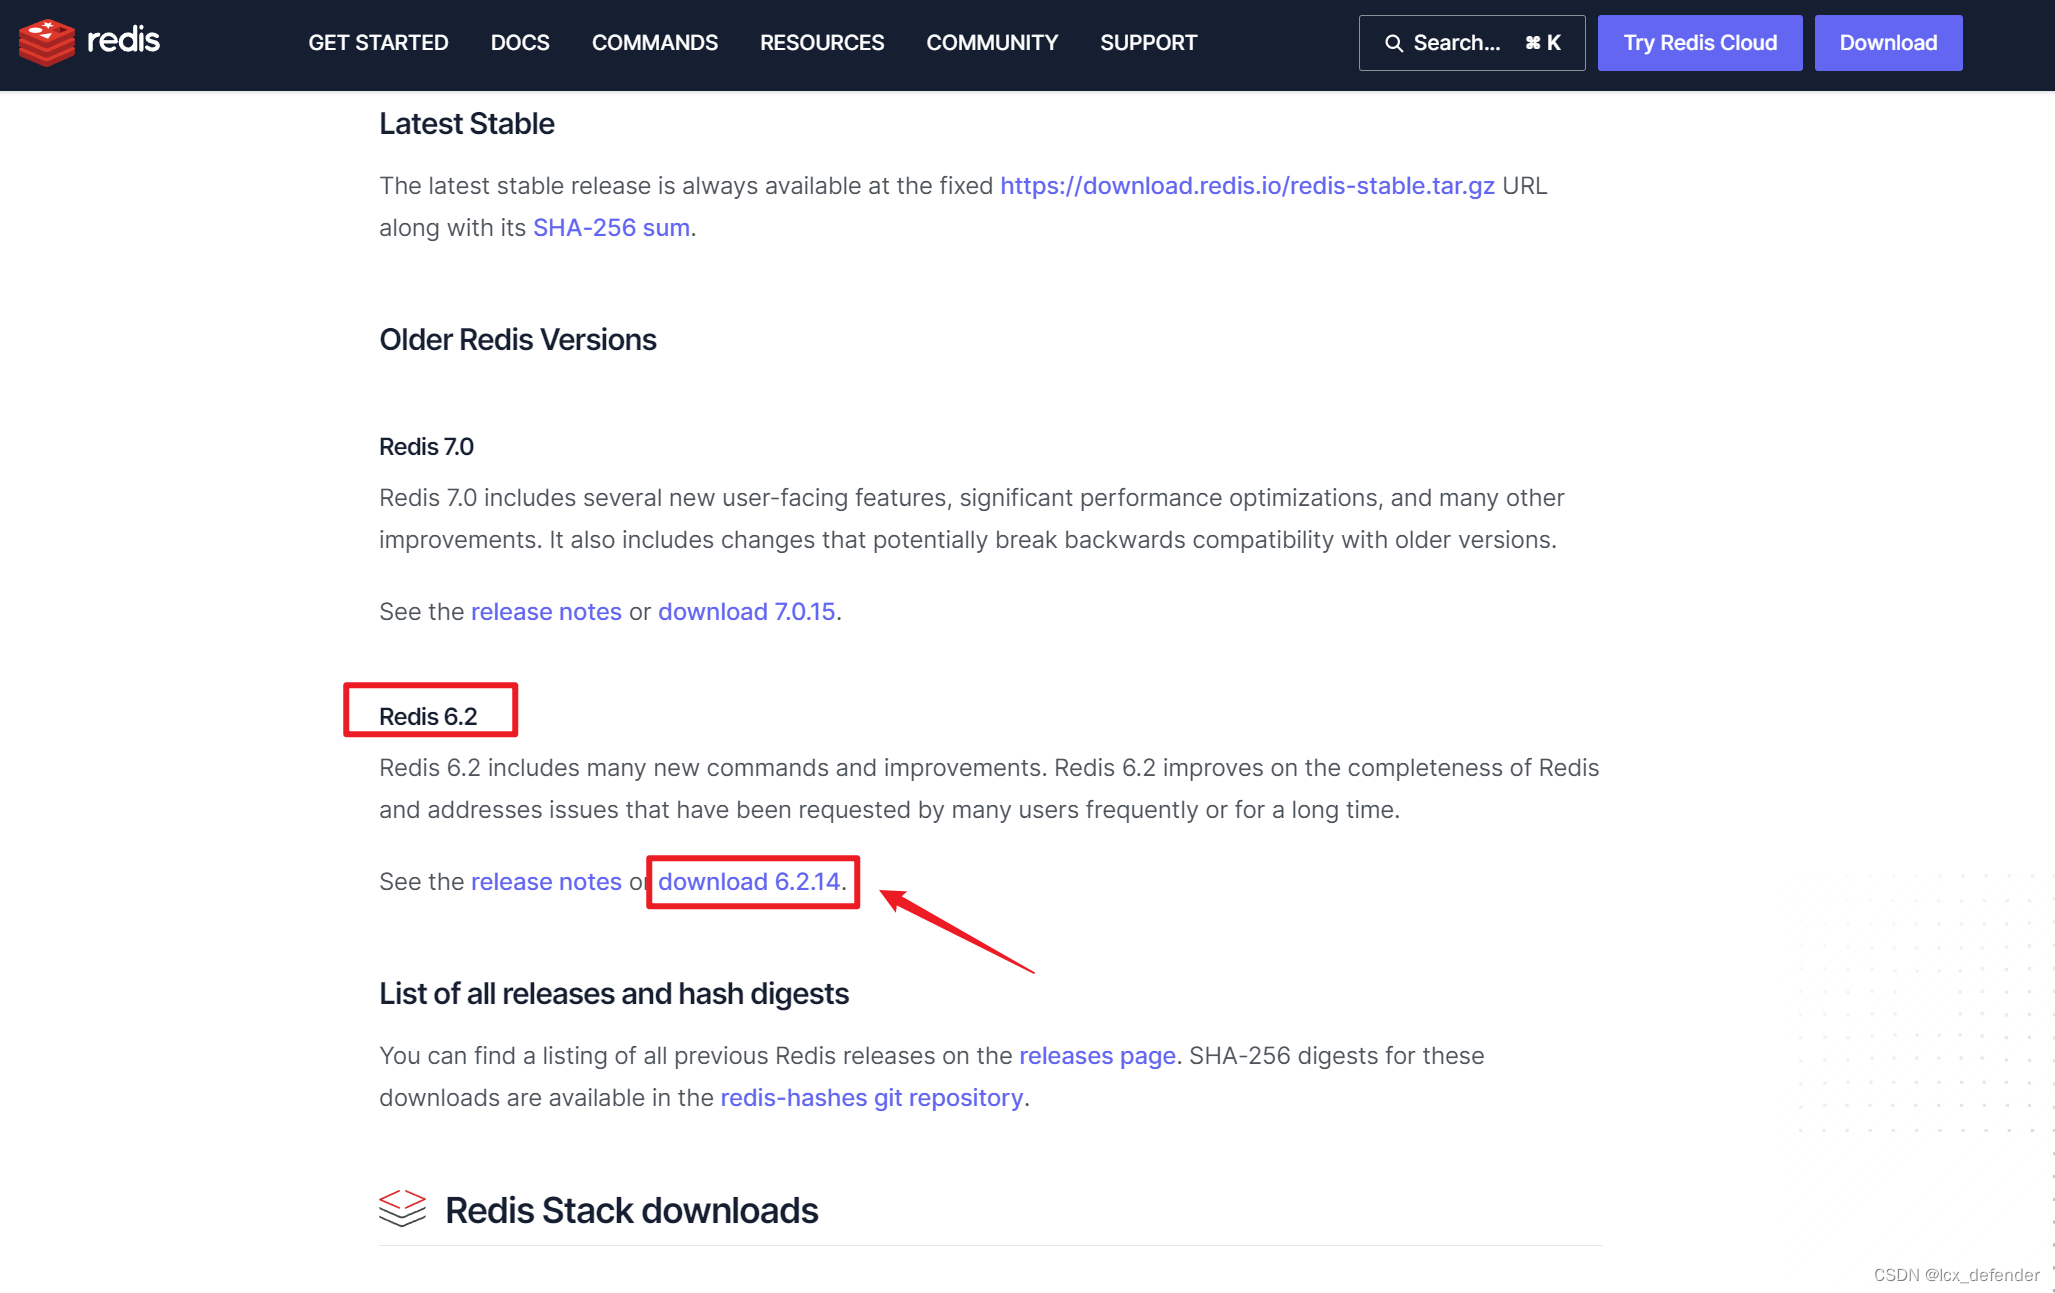Click the Download button
The height and width of the screenshot is (1293, 2055).
pyautogui.click(x=1888, y=42)
